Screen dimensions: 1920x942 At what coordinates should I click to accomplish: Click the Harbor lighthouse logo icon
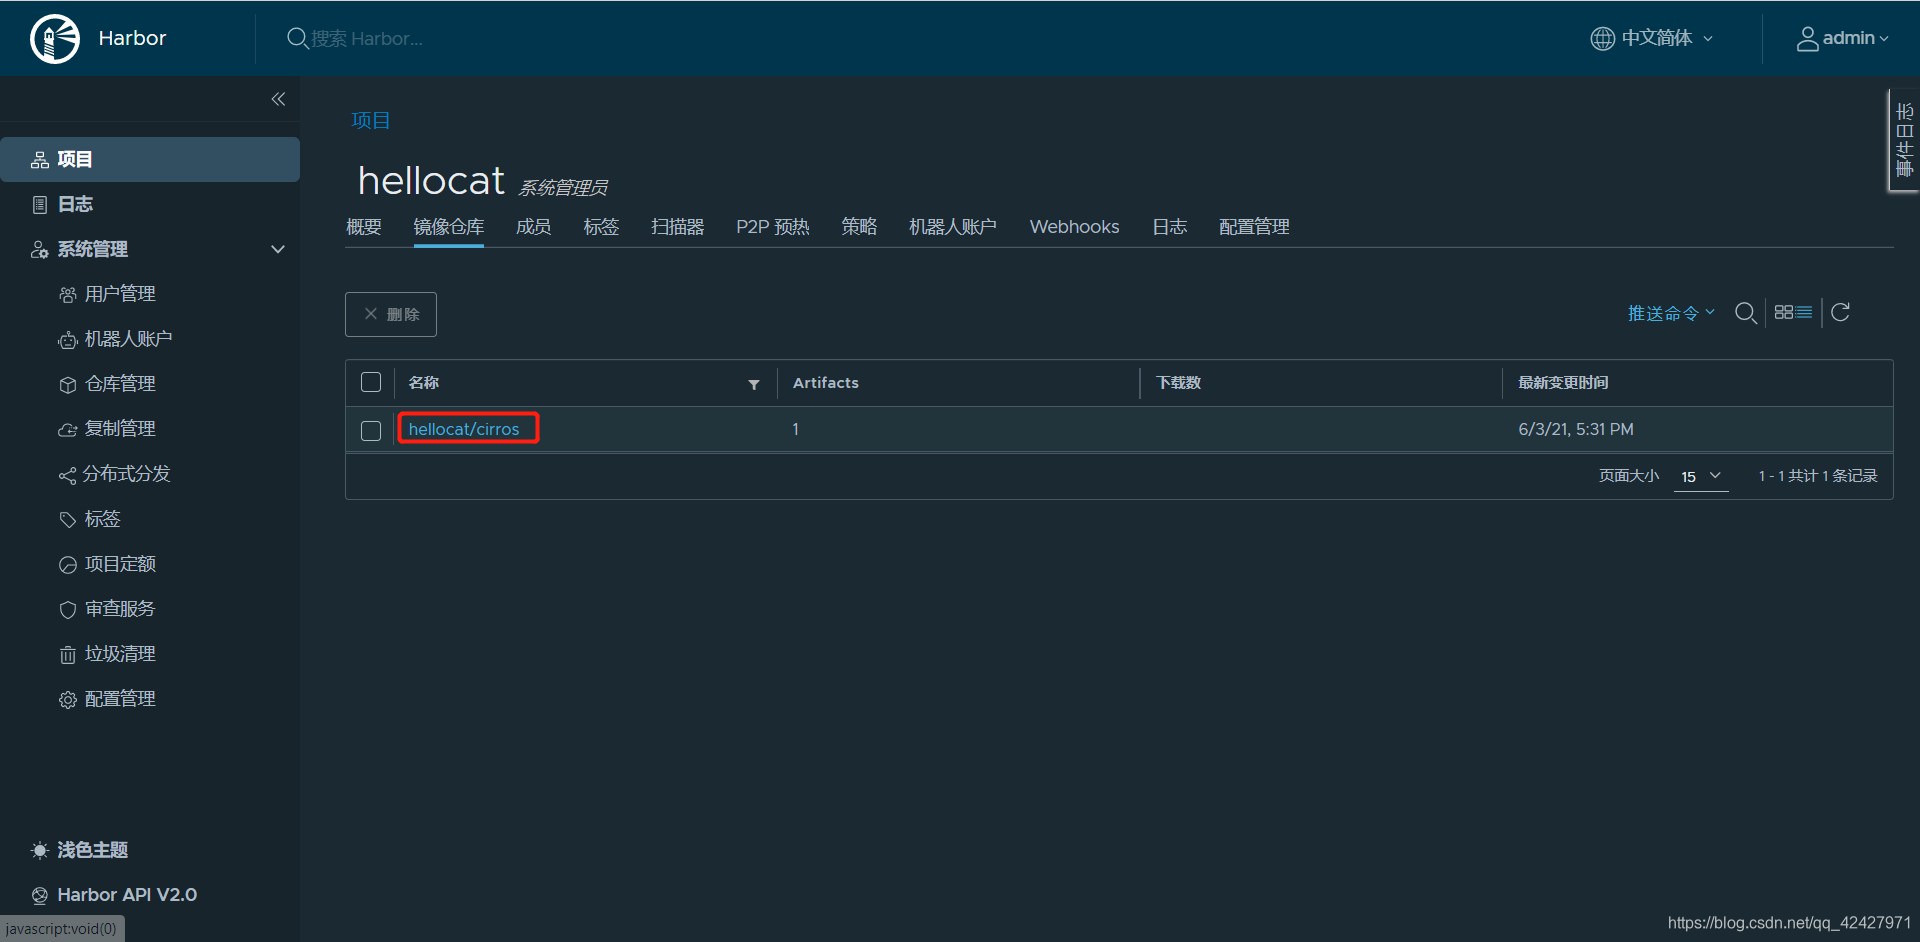(55, 39)
